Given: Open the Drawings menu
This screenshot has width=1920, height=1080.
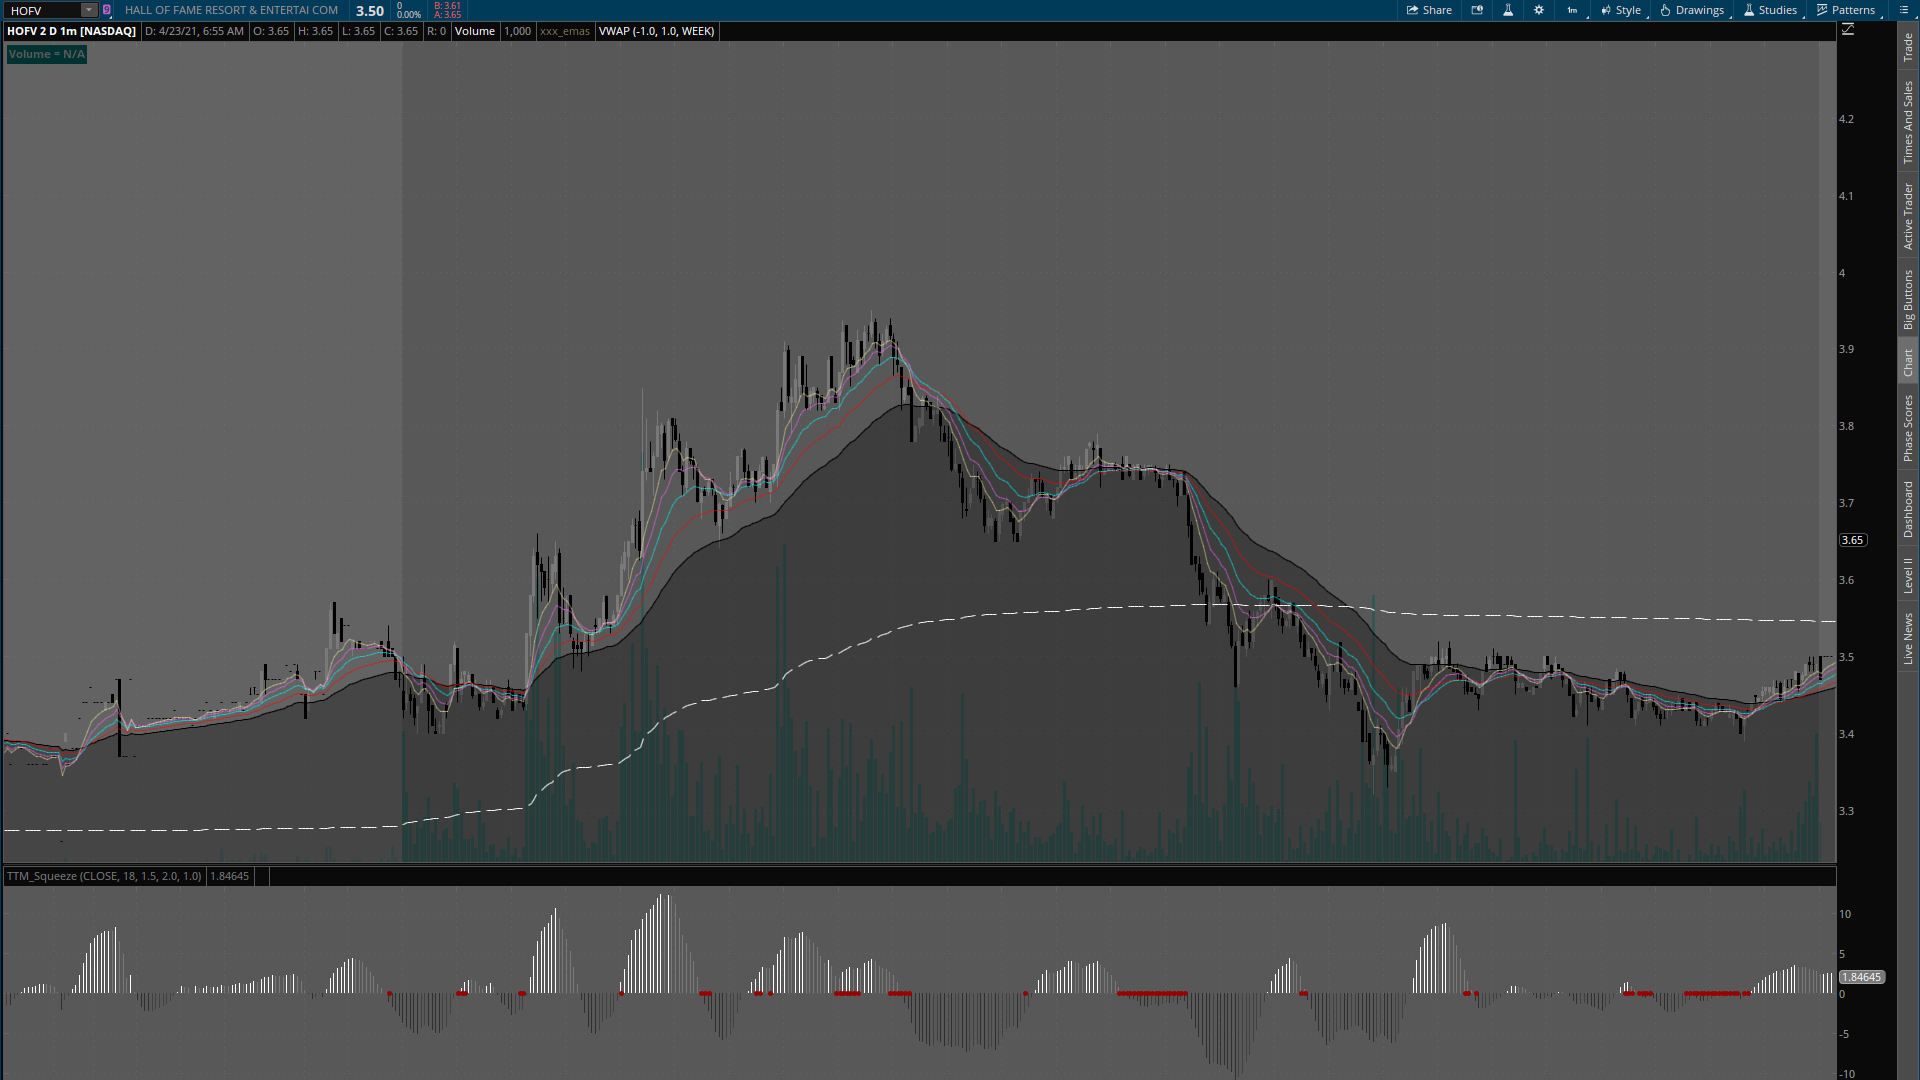Looking at the screenshot, I should (x=1692, y=10).
